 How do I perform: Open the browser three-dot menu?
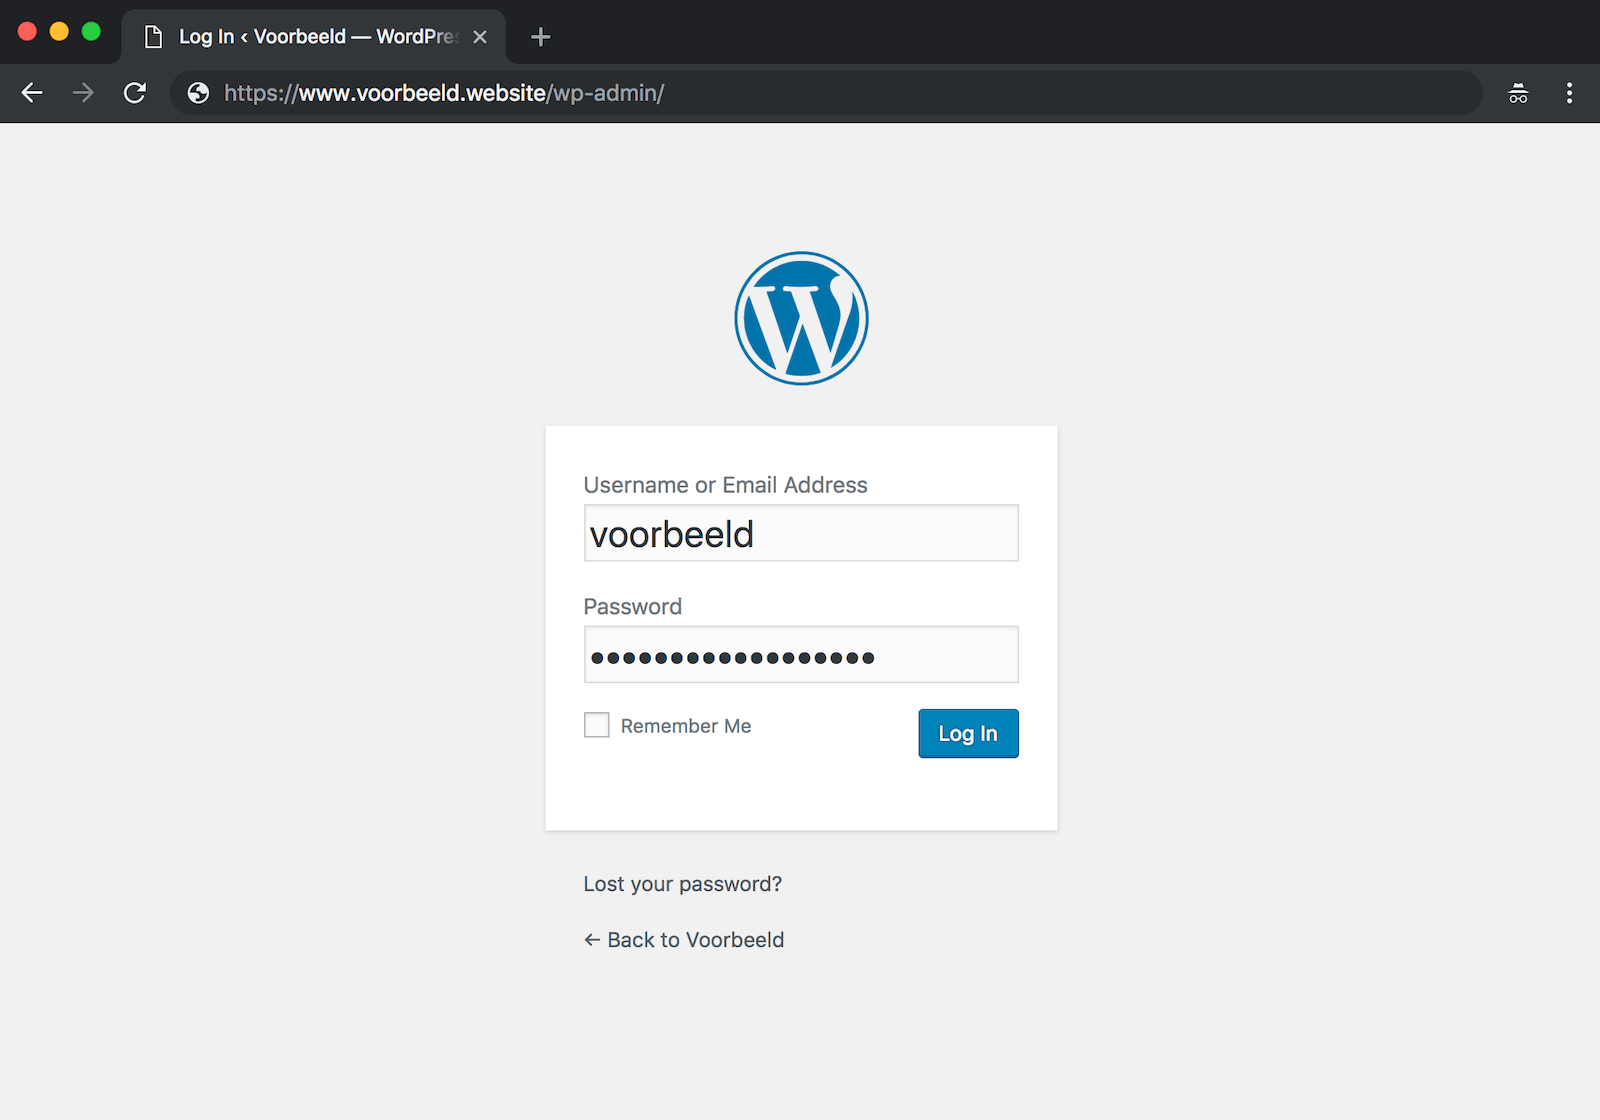[x=1569, y=93]
